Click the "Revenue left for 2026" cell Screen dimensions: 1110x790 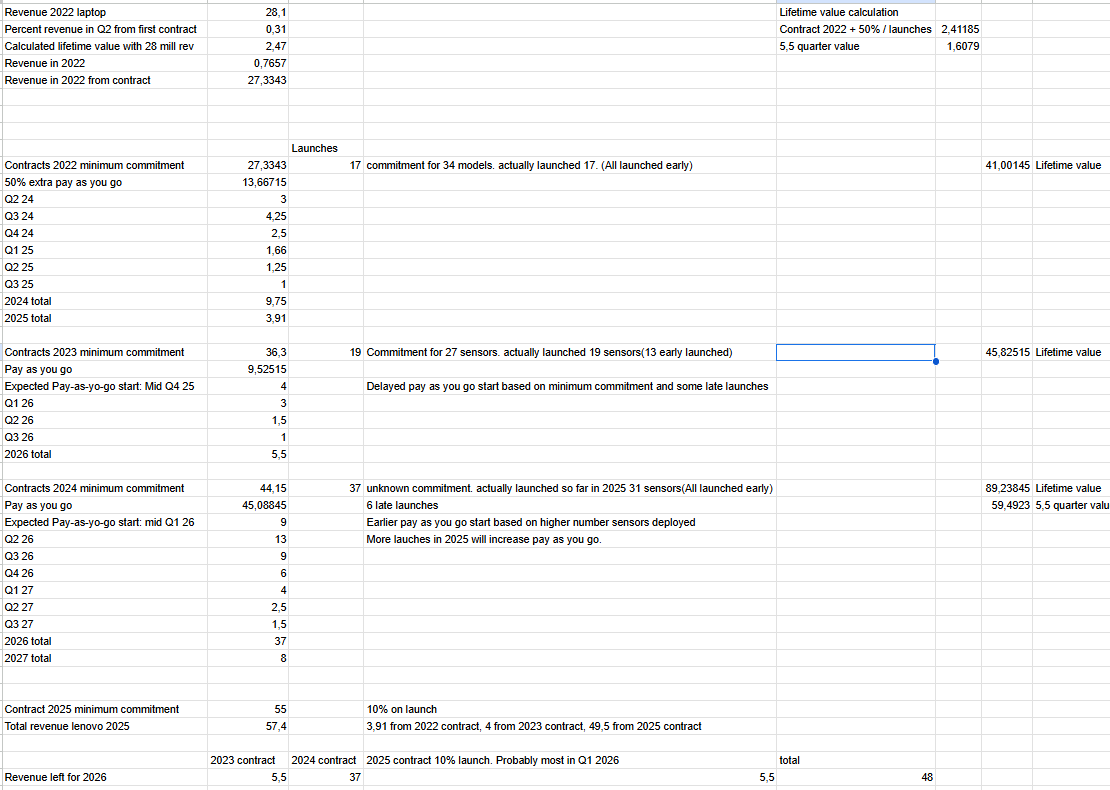pos(56,777)
